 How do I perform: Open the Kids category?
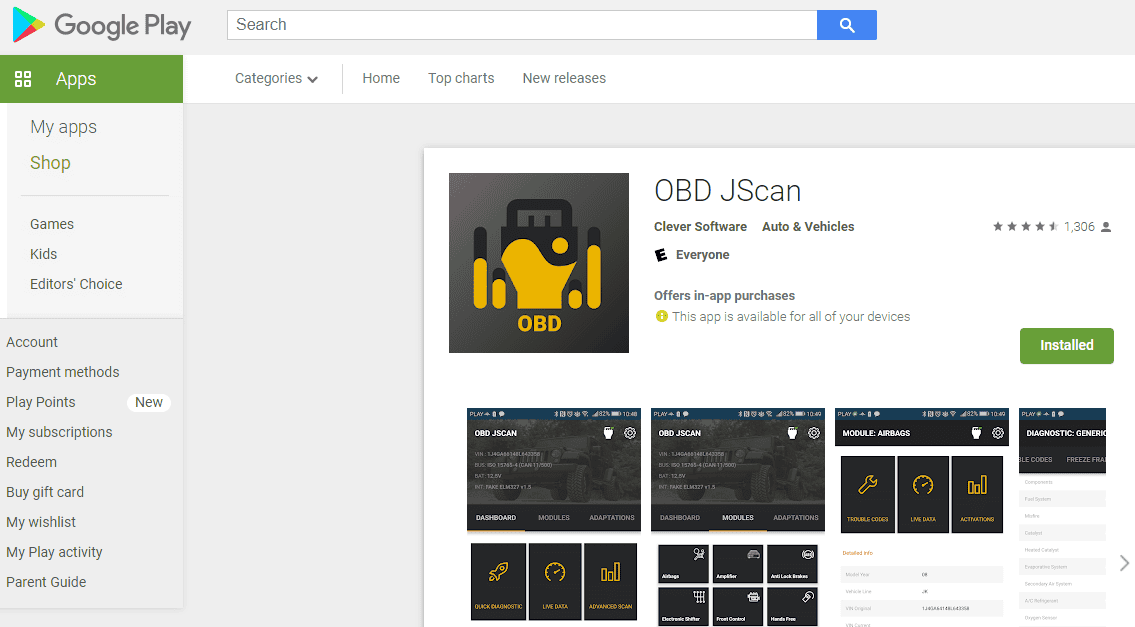click(43, 254)
